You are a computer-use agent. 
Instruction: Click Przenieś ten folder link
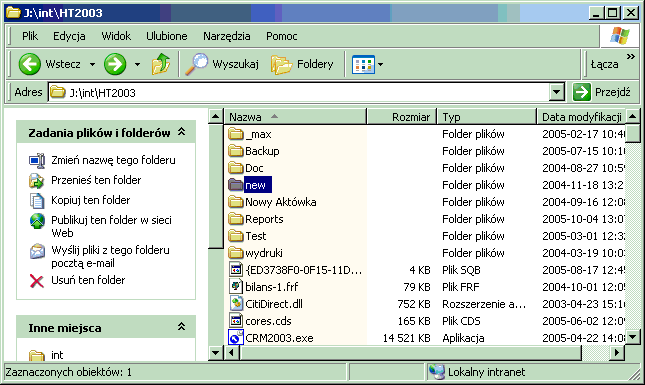click(x=96, y=180)
